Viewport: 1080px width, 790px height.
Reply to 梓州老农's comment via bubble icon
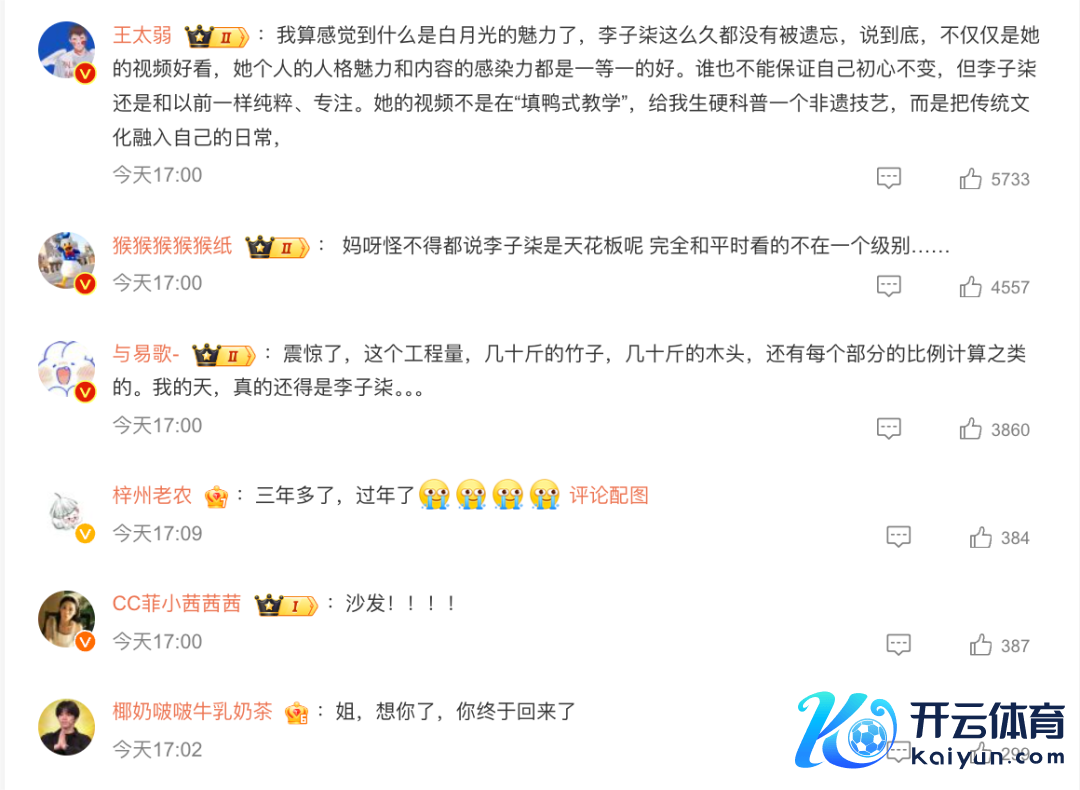click(898, 537)
